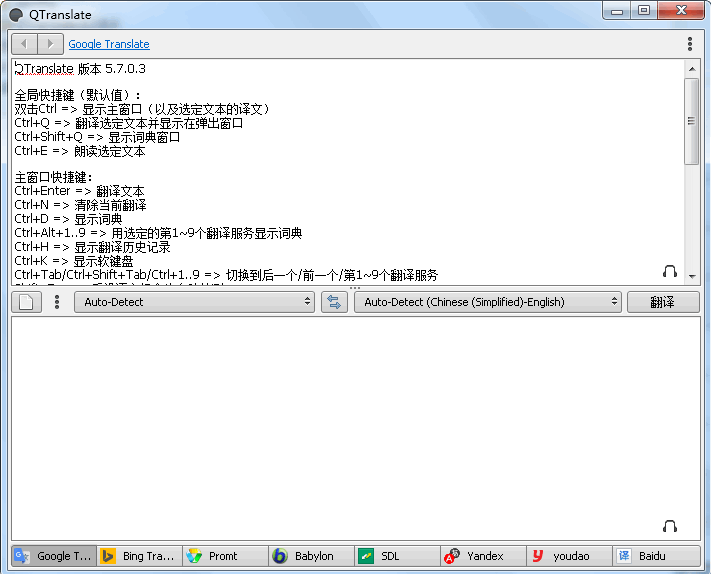Click the line 'Ctrl+H => 显示翻译历史记录'
Image resolution: width=711 pixels, height=574 pixels.
(93, 247)
